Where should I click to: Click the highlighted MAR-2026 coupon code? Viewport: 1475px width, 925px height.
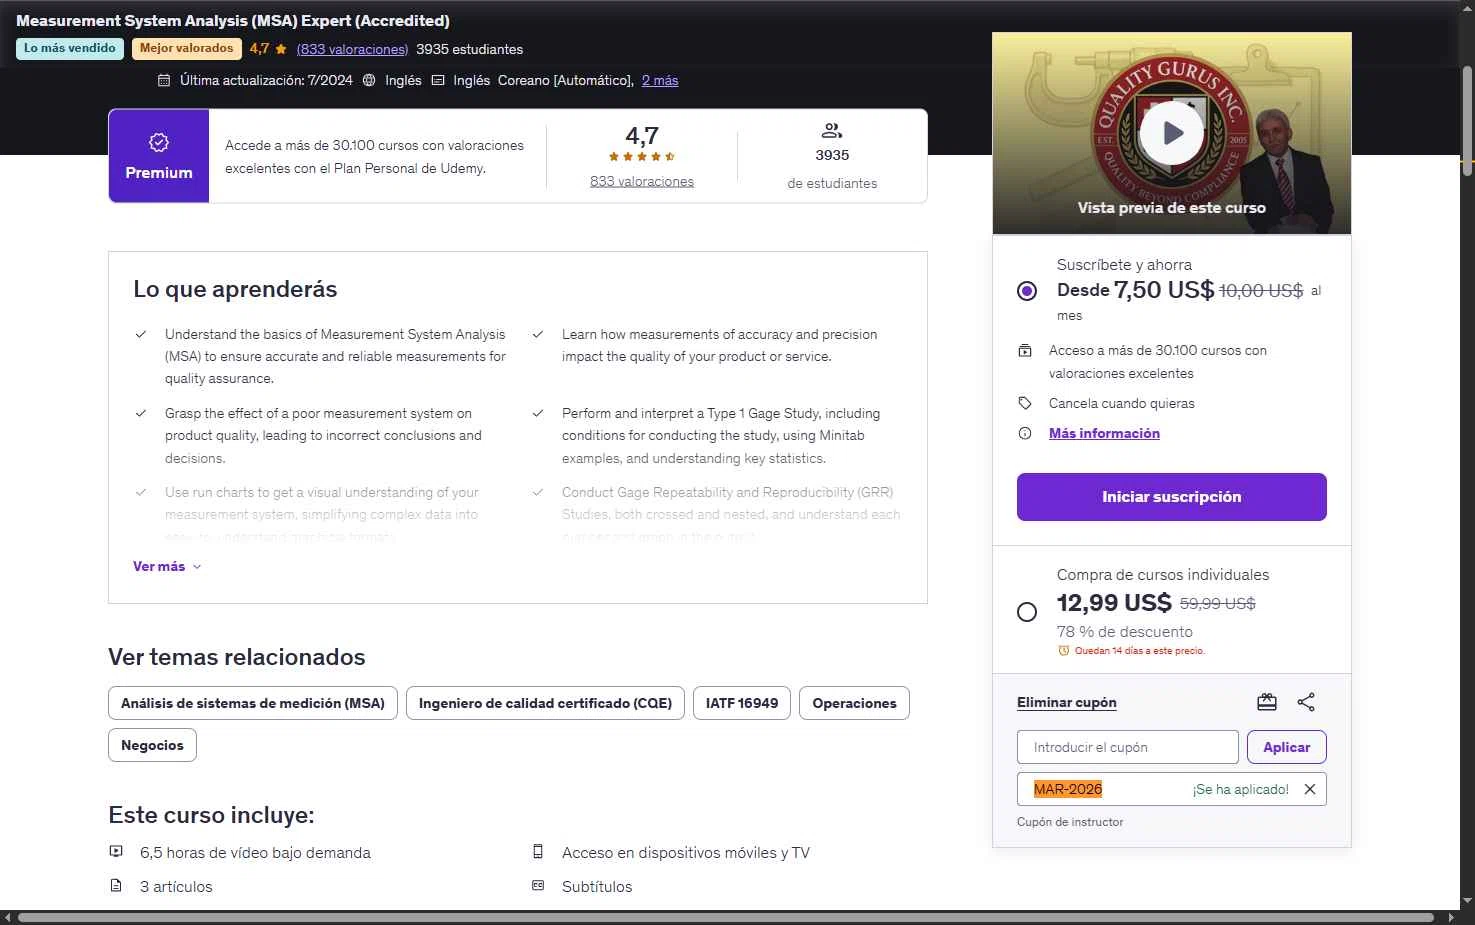[1068, 789]
